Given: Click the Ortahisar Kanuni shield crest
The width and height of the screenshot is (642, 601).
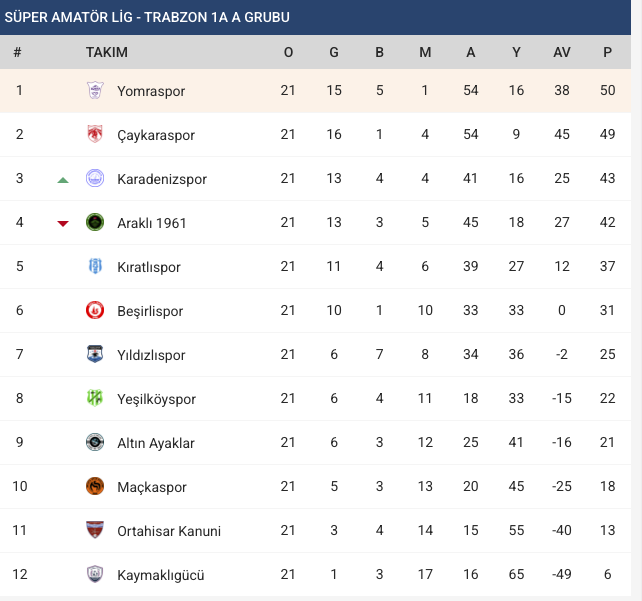Looking at the screenshot, I should point(95,530).
